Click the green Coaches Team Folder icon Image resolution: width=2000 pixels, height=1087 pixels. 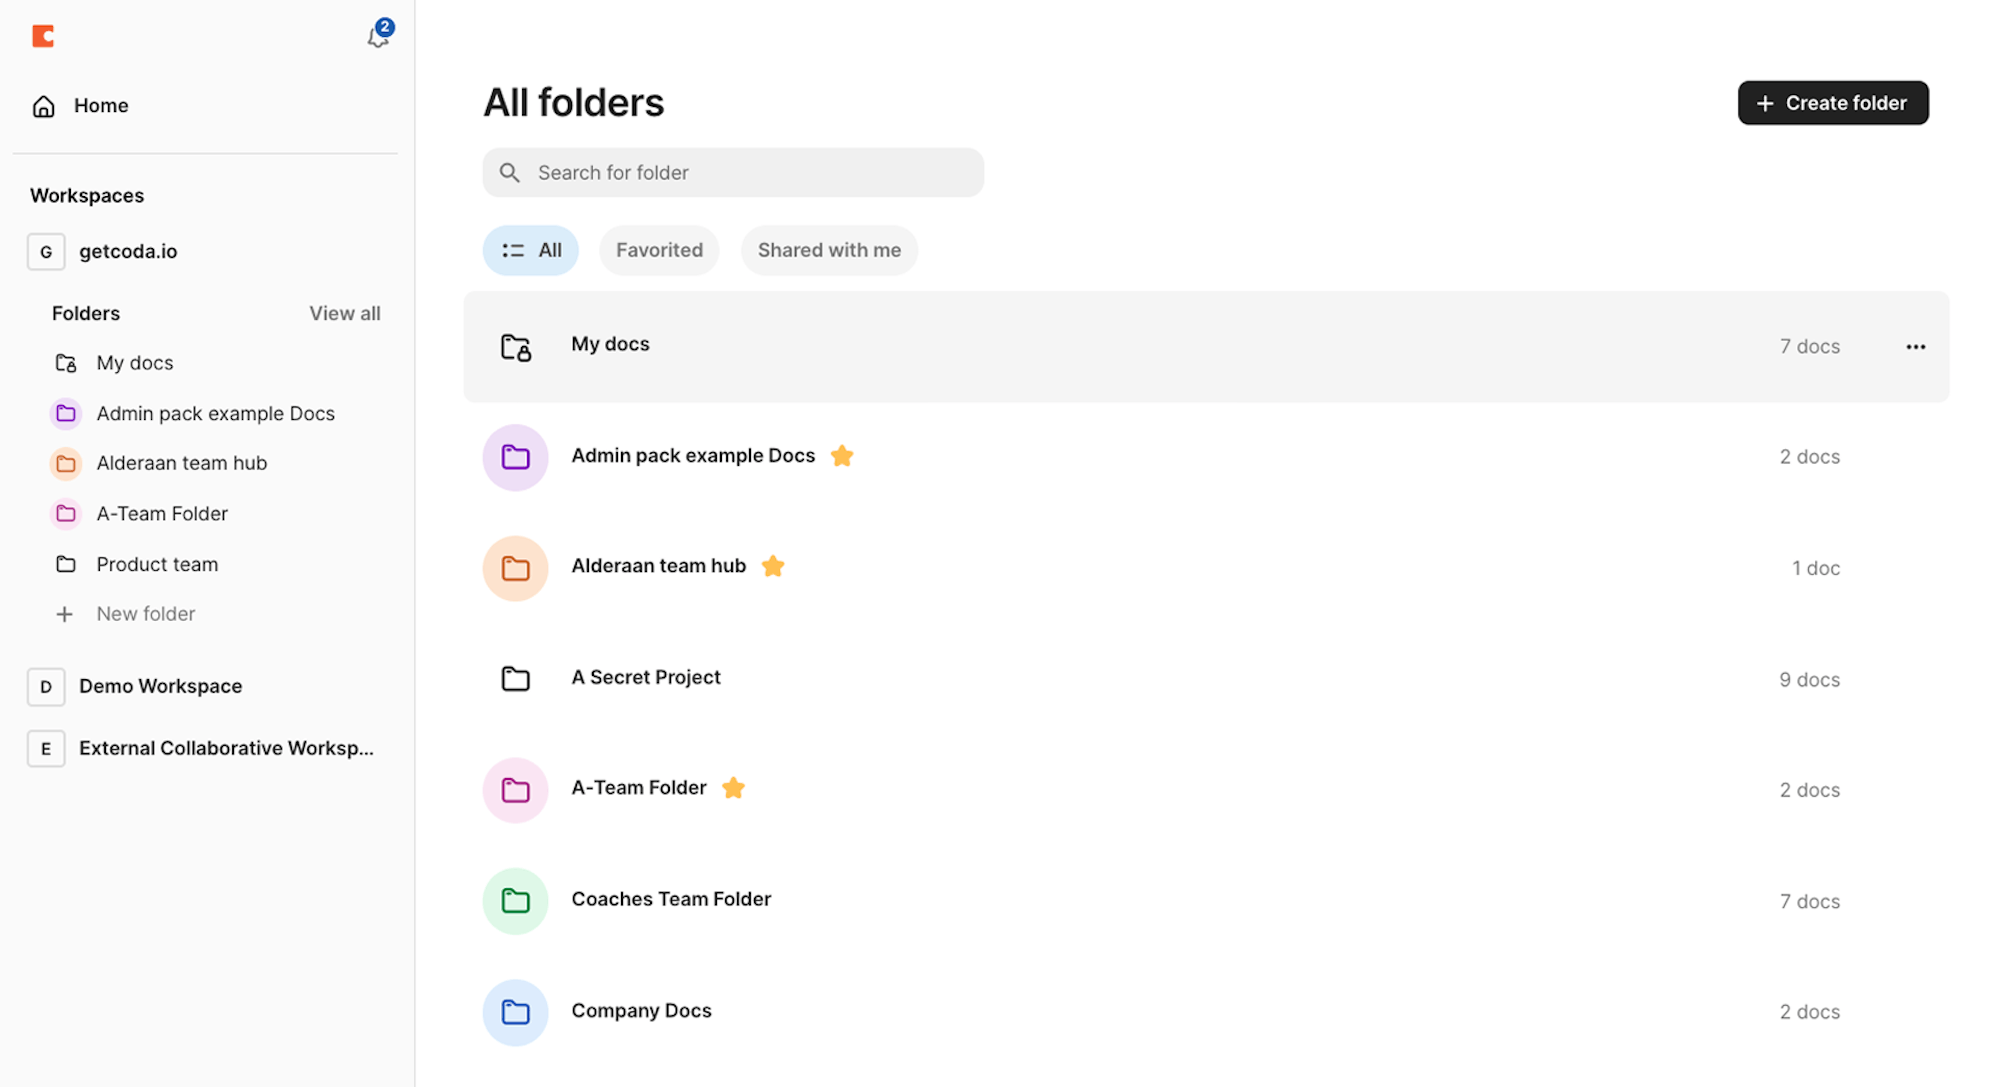tap(515, 901)
